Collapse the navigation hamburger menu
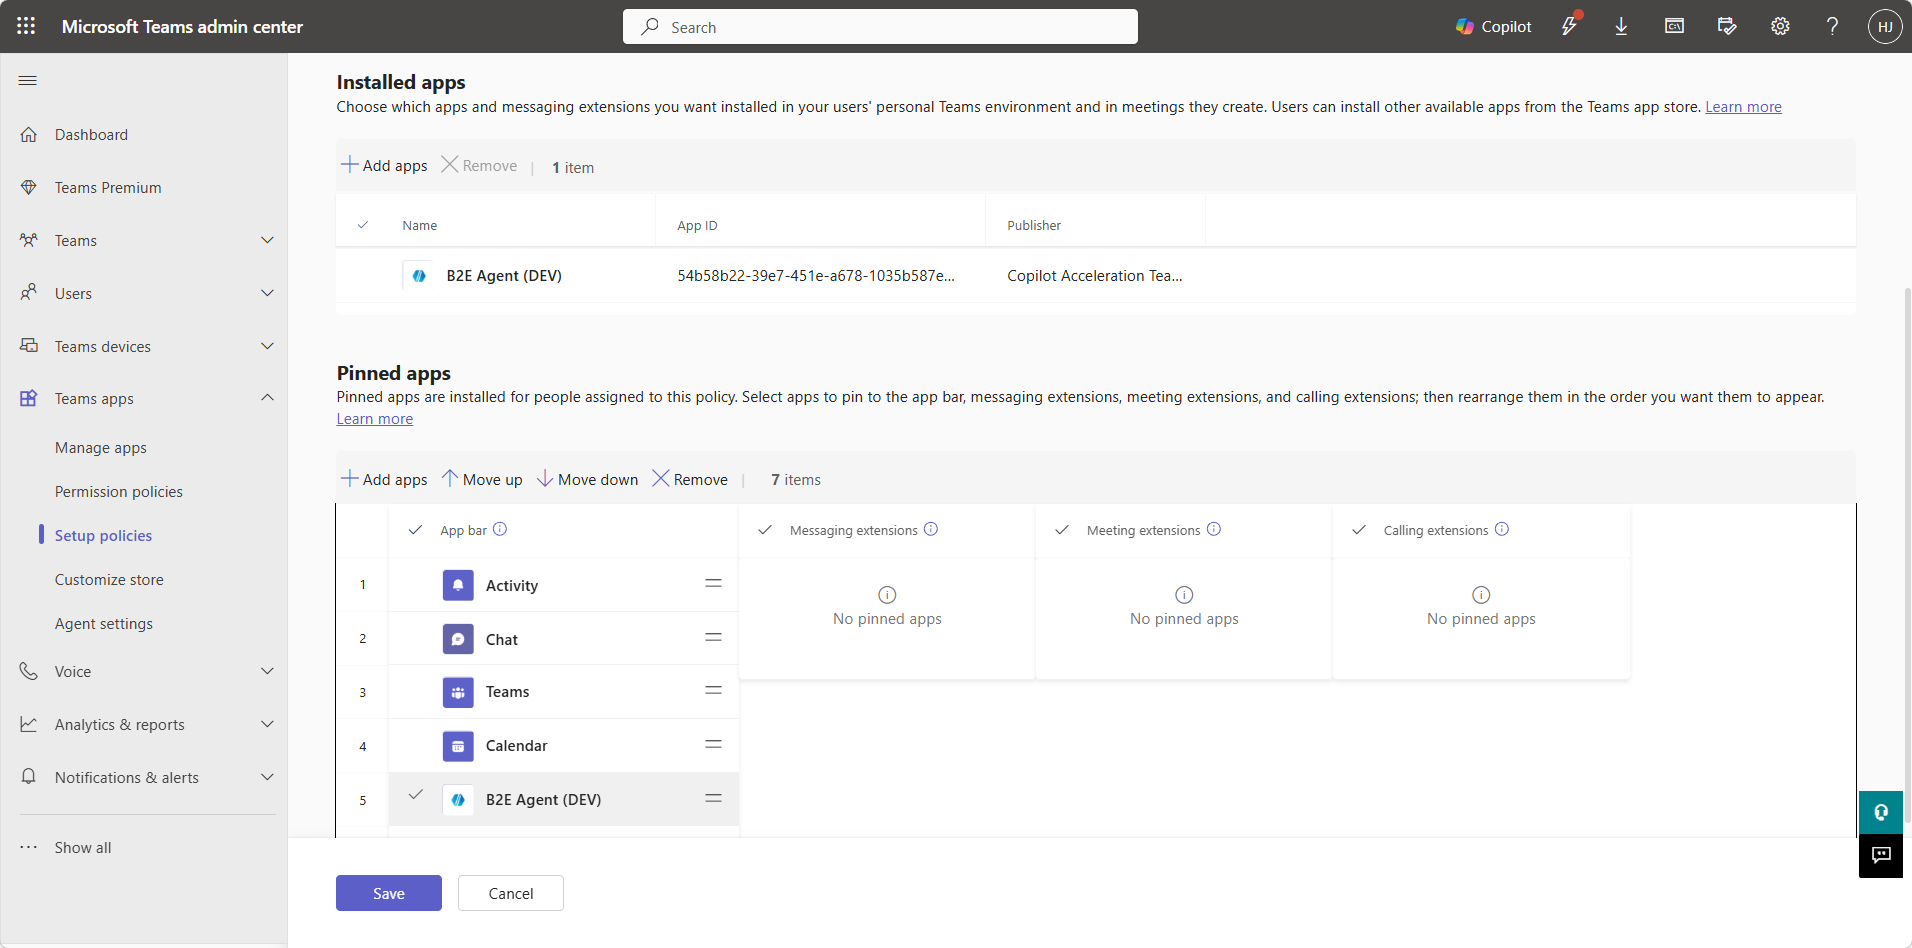The width and height of the screenshot is (1912, 948). point(28,80)
